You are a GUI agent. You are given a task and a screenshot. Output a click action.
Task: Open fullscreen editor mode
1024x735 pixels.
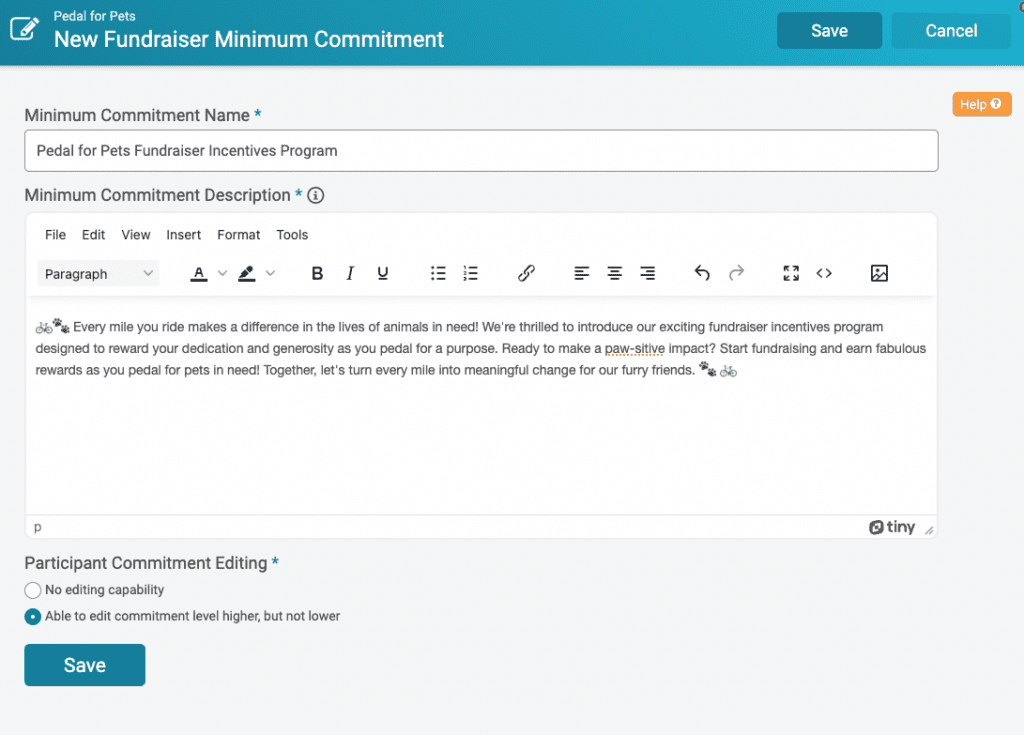(x=791, y=273)
